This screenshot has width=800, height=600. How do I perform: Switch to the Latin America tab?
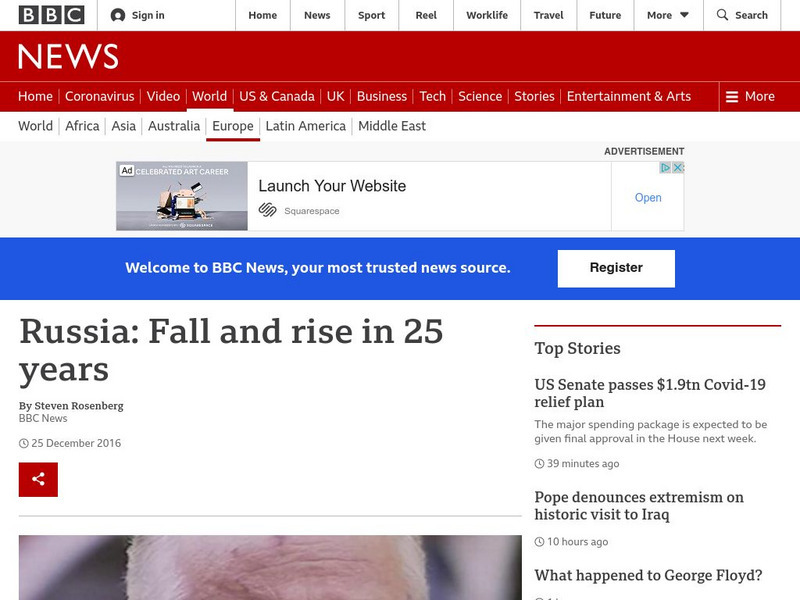point(305,126)
